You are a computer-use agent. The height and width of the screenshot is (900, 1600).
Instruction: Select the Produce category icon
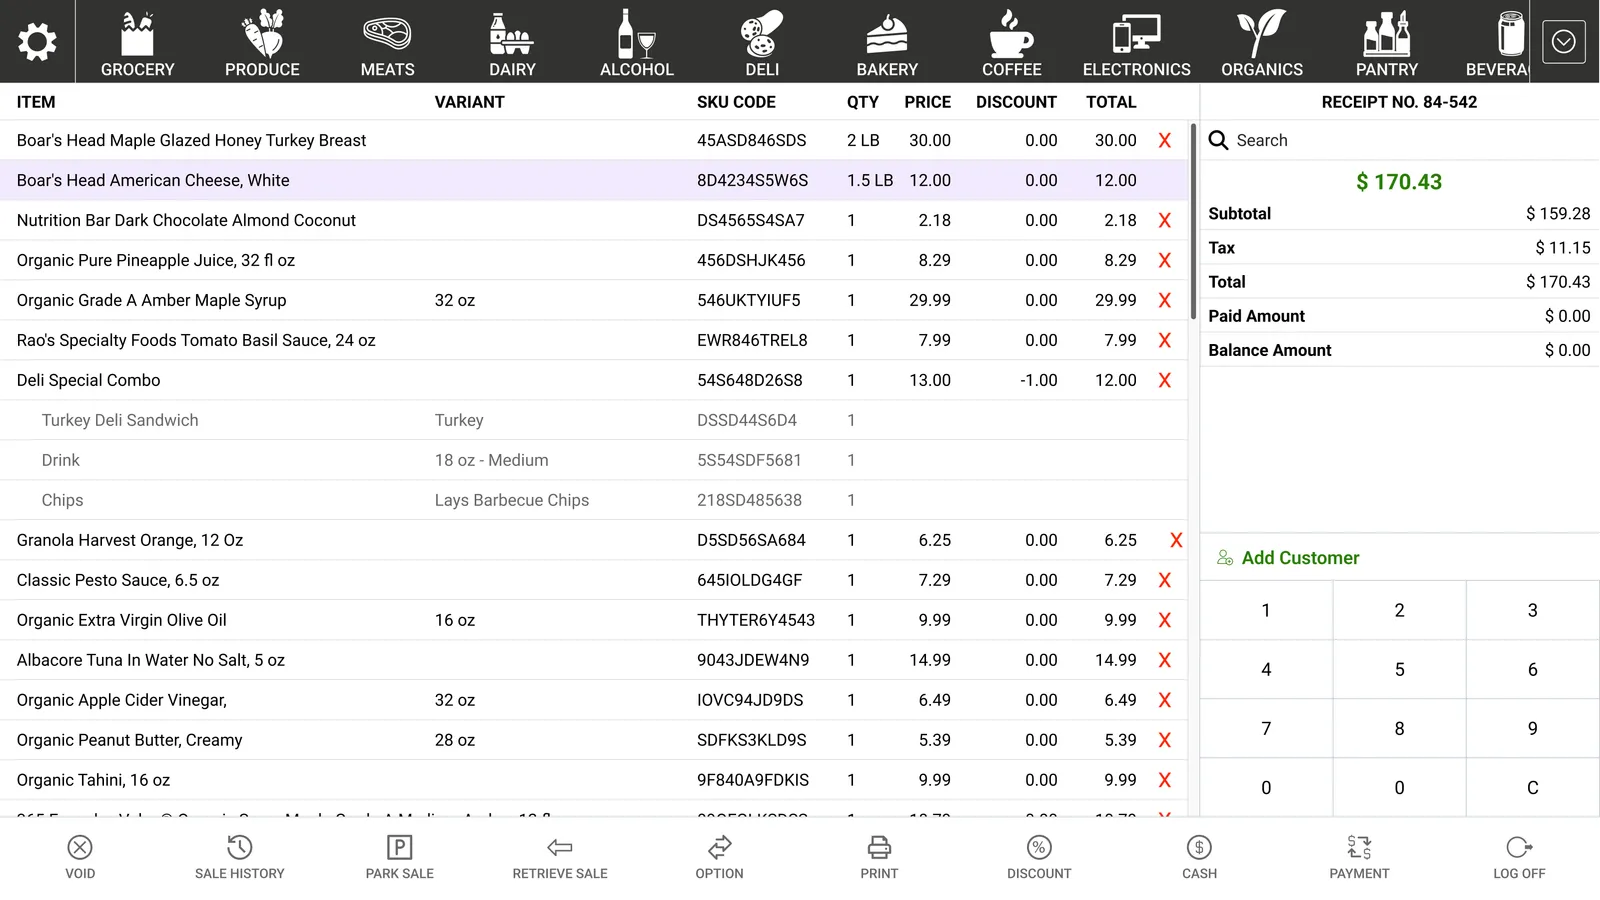coord(263,33)
